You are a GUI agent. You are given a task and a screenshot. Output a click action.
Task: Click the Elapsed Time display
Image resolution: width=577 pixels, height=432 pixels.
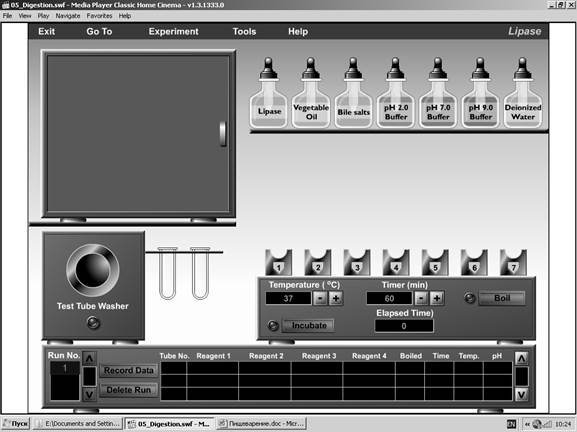[404, 326]
